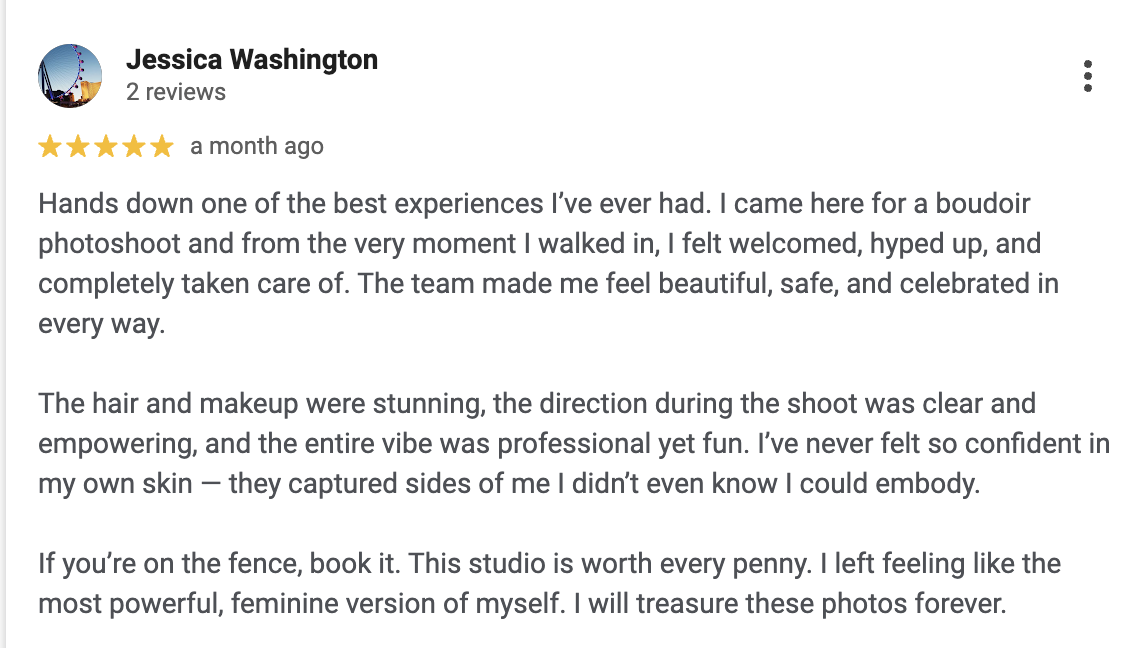Image resolution: width=1132 pixels, height=648 pixels.
Task: Click Jessica Washington's profile avatar
Action: pos(70,76)
